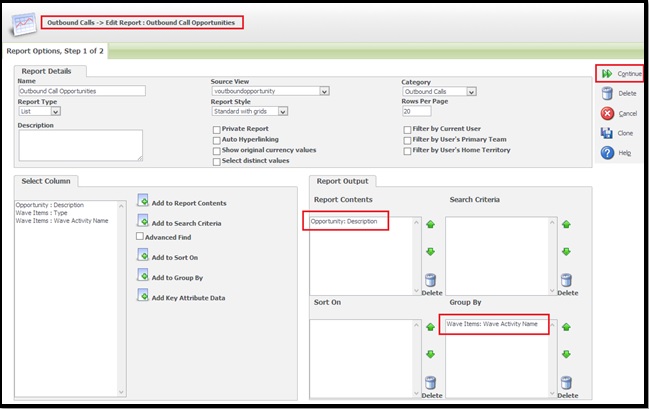Move Report Contents item down with green arrow
This screenshot has height=409, width=649.
click(430, 252)
